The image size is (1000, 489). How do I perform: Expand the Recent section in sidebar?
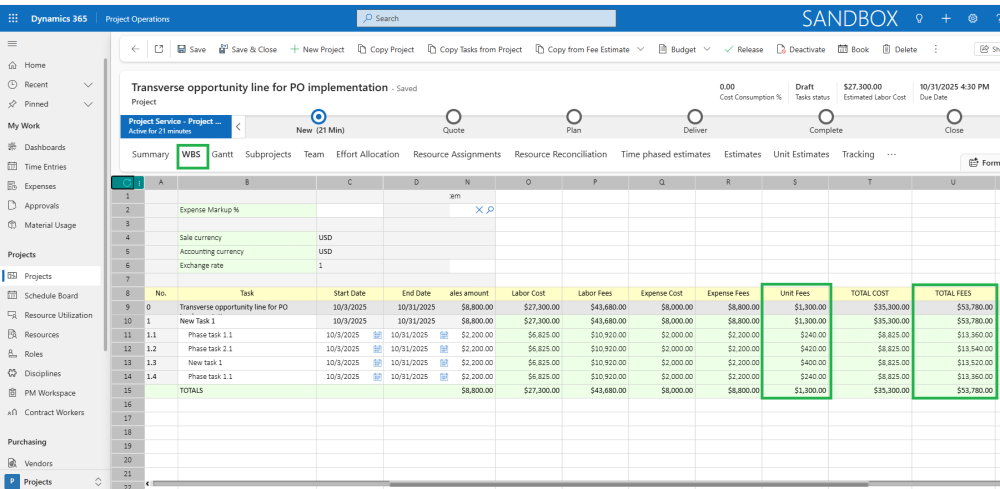click(88, 85)
